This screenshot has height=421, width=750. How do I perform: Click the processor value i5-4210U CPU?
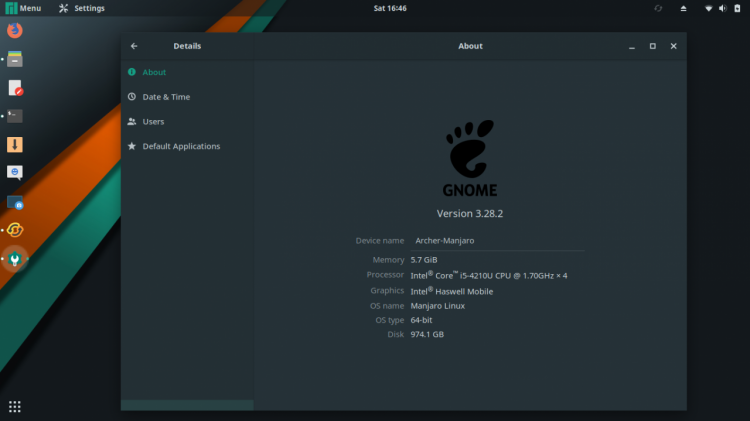tap(489, 275)
